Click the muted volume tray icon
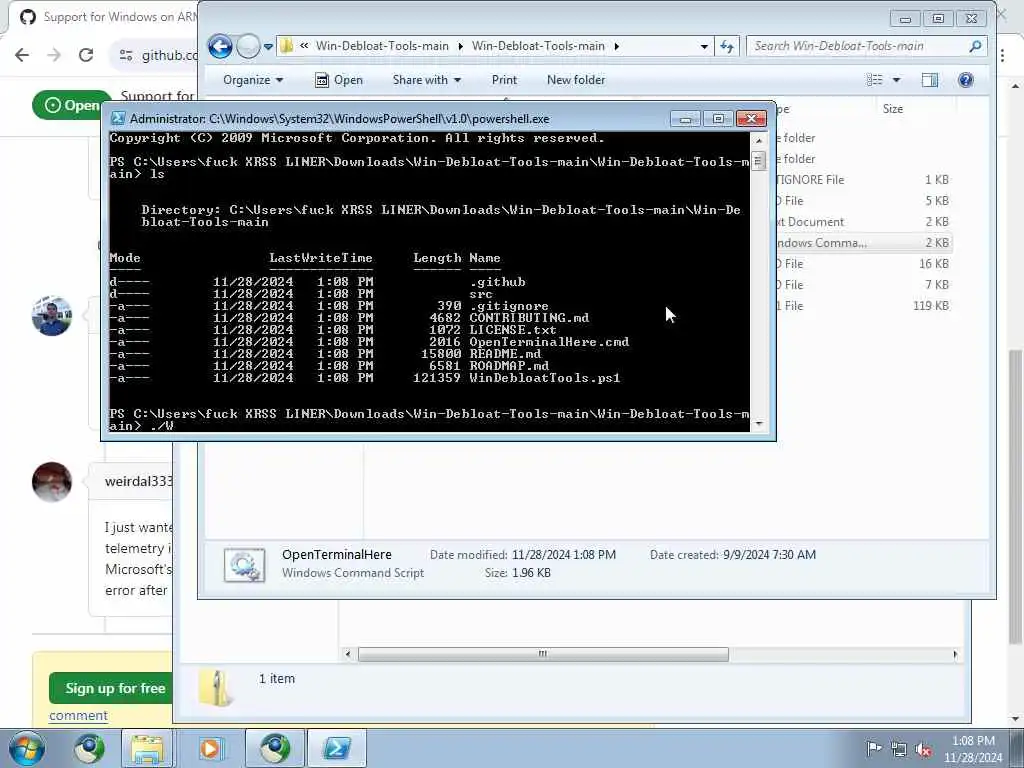 923,749
